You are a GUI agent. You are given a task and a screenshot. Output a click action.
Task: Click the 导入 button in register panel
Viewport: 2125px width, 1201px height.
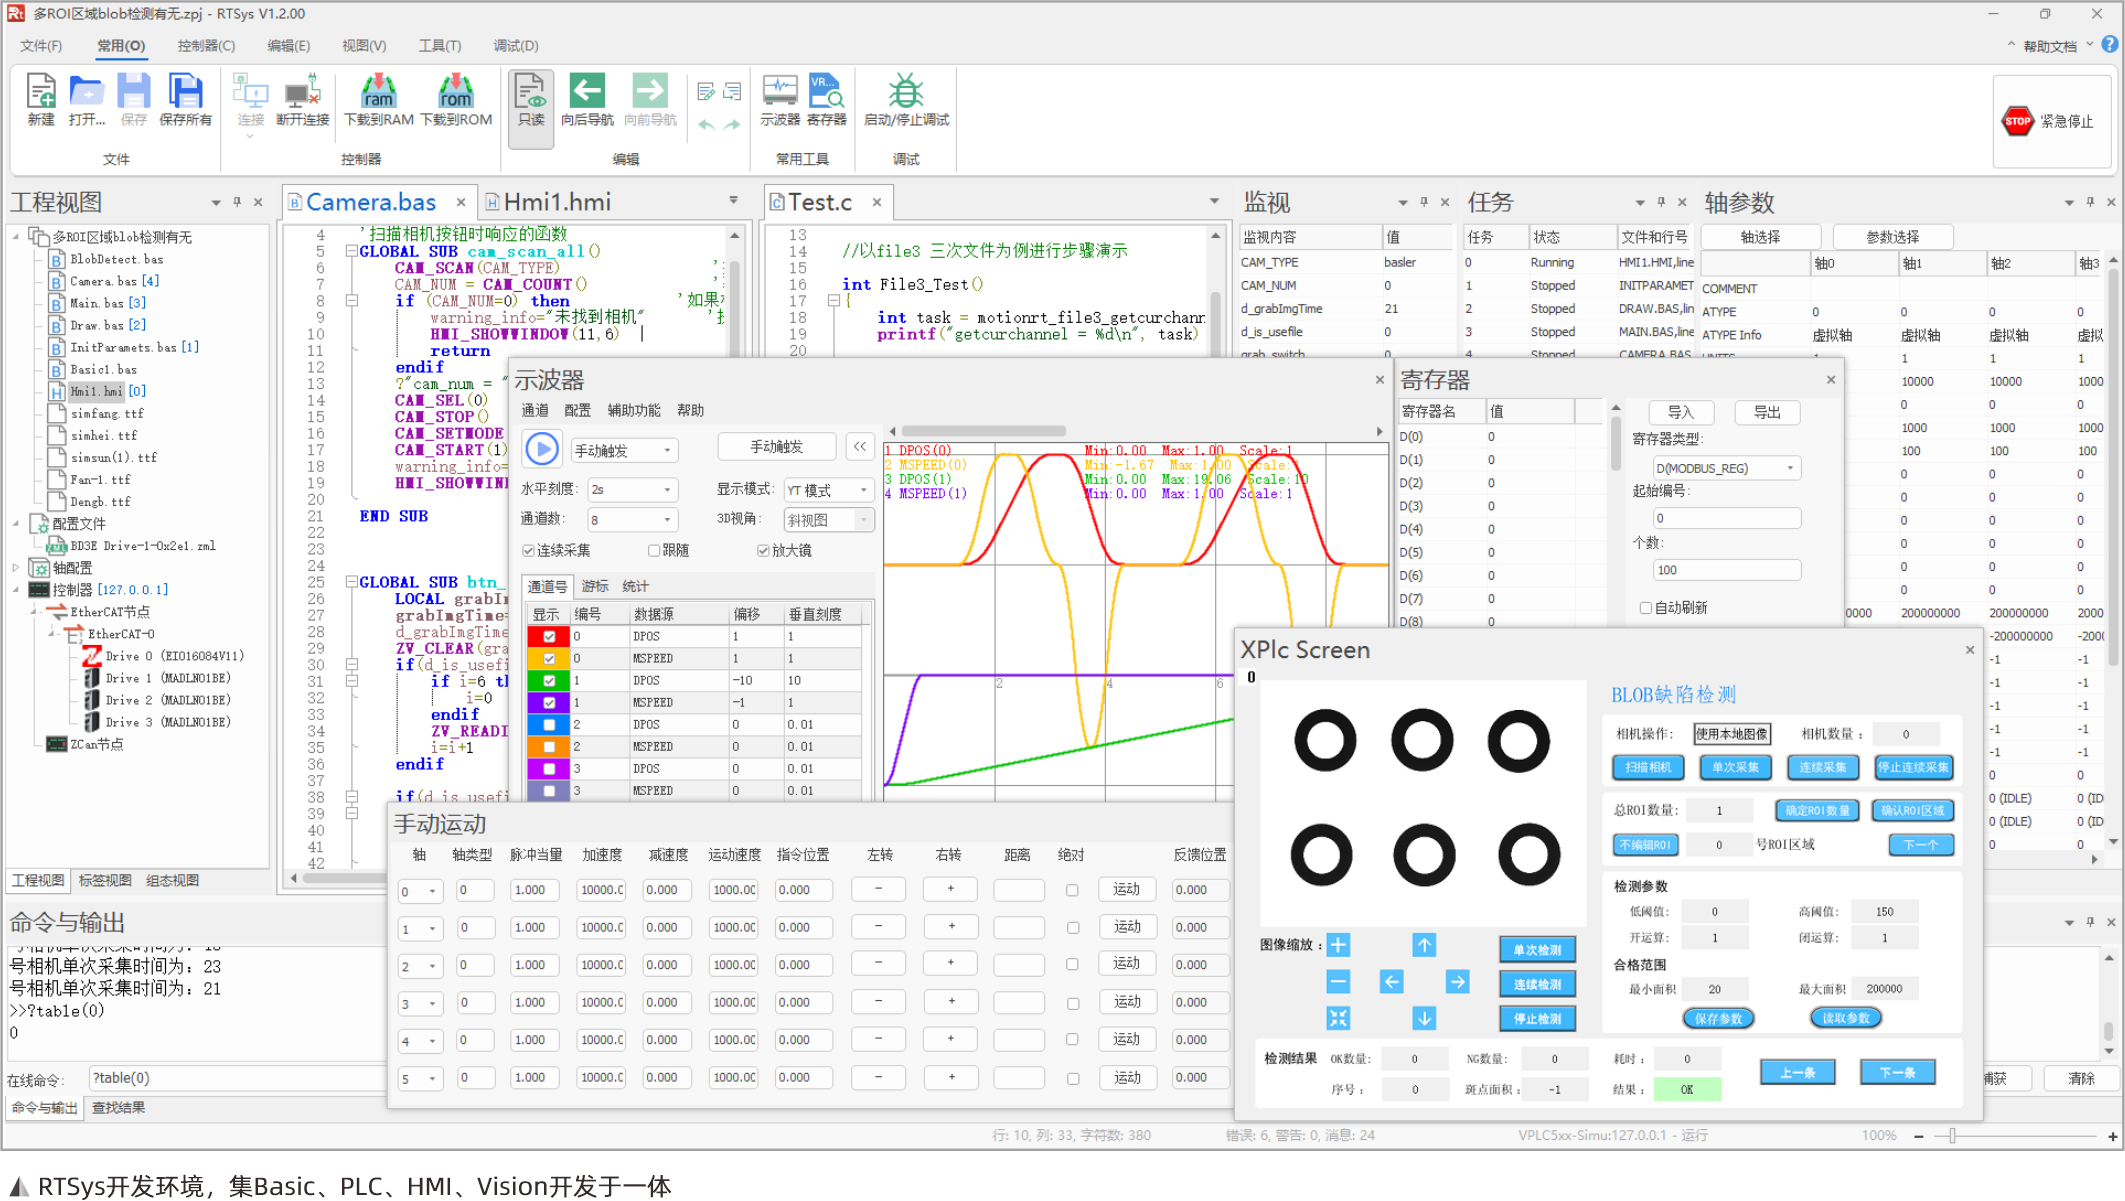[1680, 413]
